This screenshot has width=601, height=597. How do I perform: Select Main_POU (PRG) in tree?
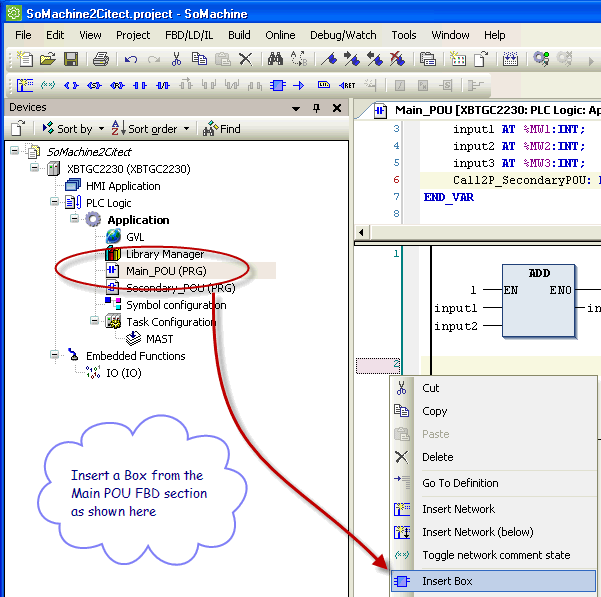point(166,271)
